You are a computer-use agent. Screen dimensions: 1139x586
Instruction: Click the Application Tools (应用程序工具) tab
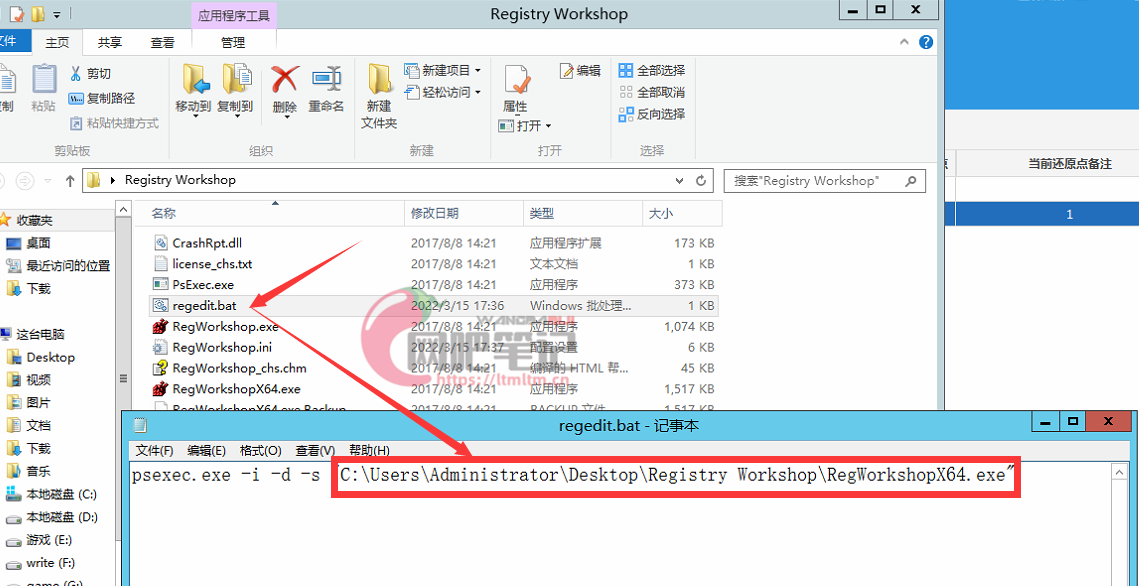tap(234, 15)
